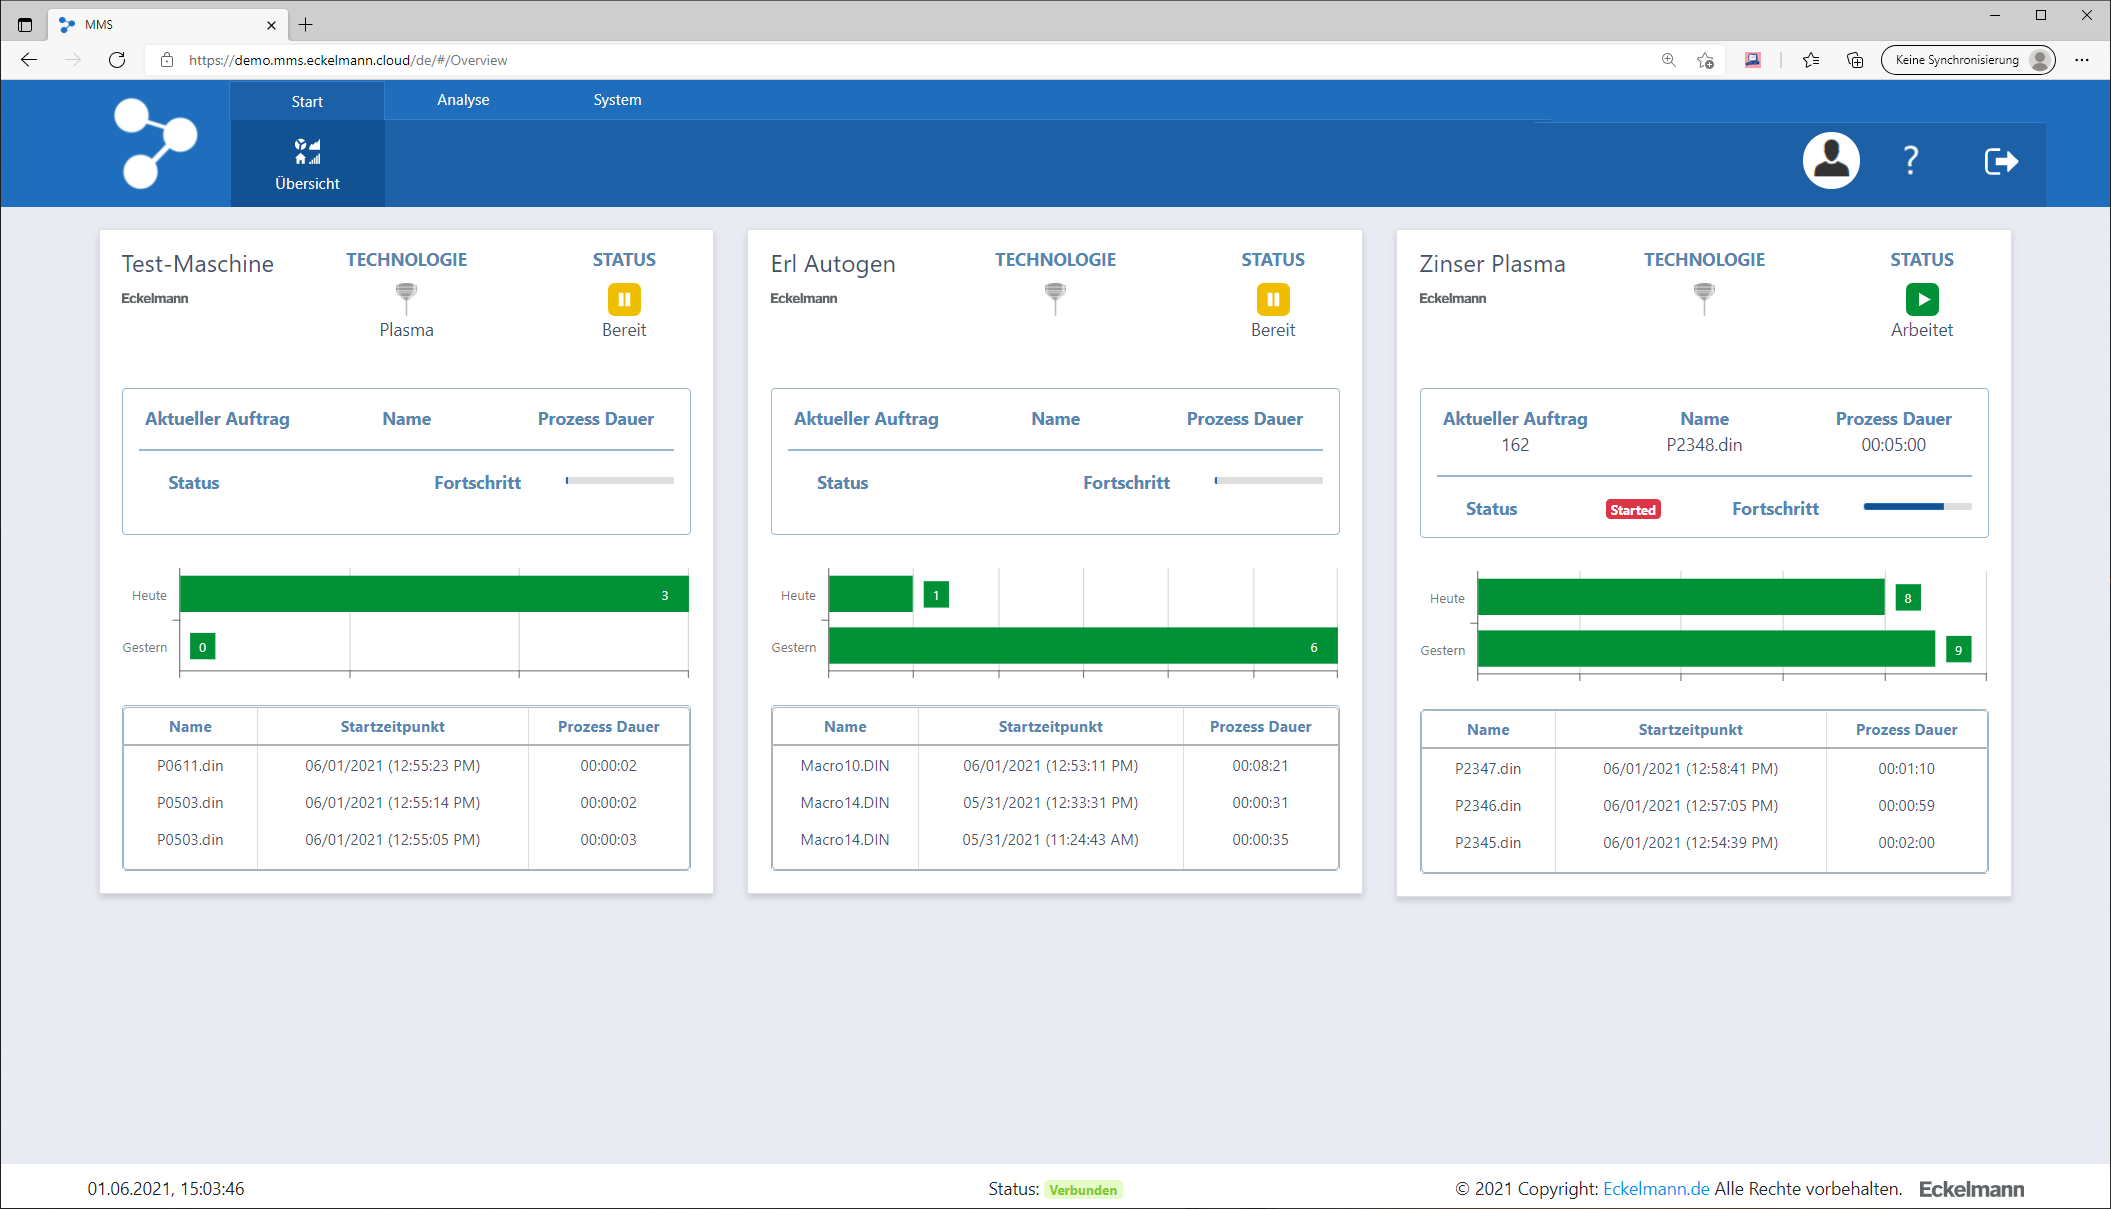Screen dimensions: 2111x1209
Task: Open the user profile icon
Action: 1830,160
